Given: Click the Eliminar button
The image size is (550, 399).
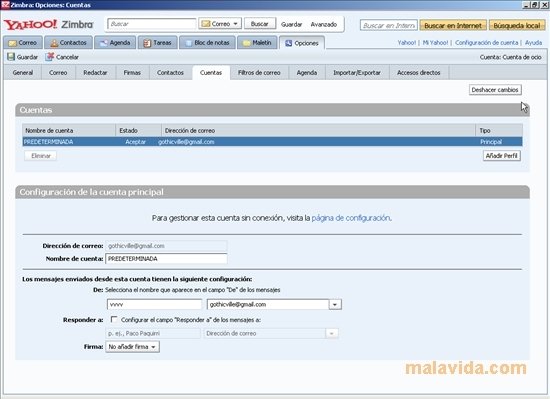Looking at the screenshot, I should [41, 156].
